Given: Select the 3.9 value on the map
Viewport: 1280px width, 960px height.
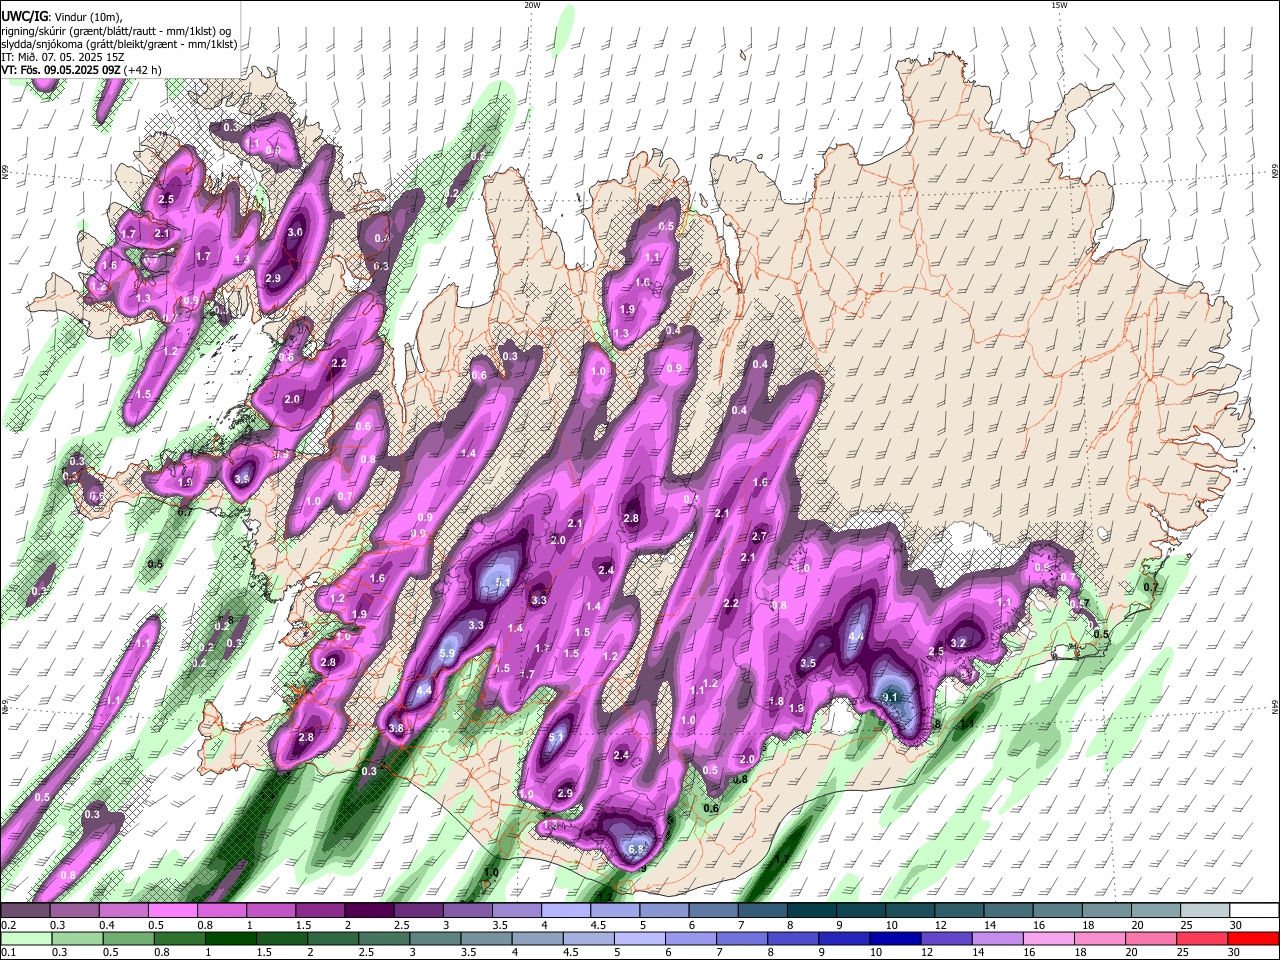Looking at the screenshot, I should pyautogui.click(x=241, y=479).
